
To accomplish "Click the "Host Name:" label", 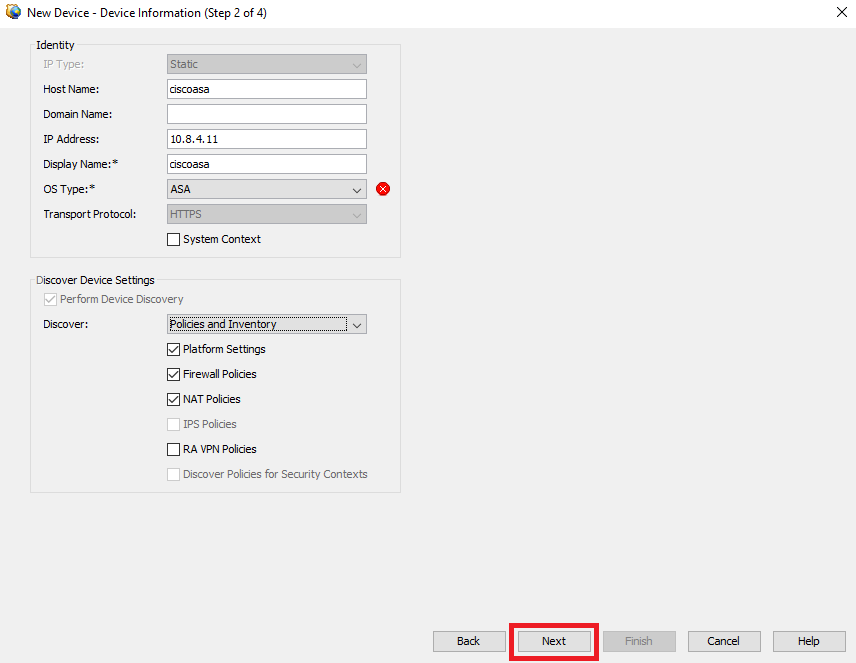I will click(71, 89).
